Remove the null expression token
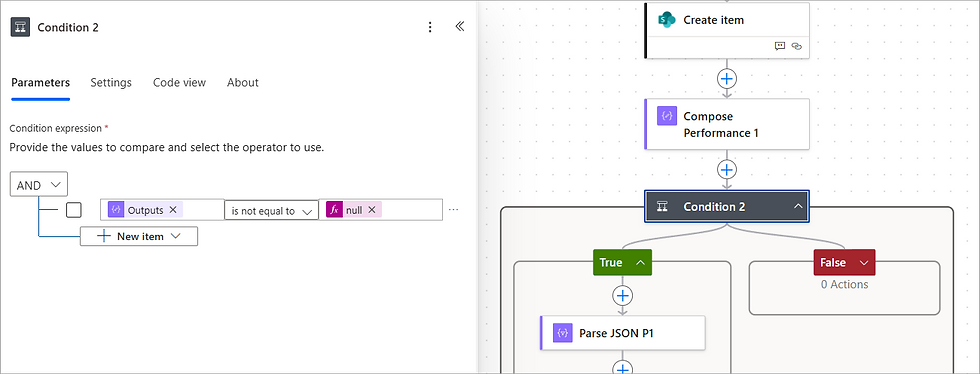Viewport: 980px width, 374px height. point(372,210)
